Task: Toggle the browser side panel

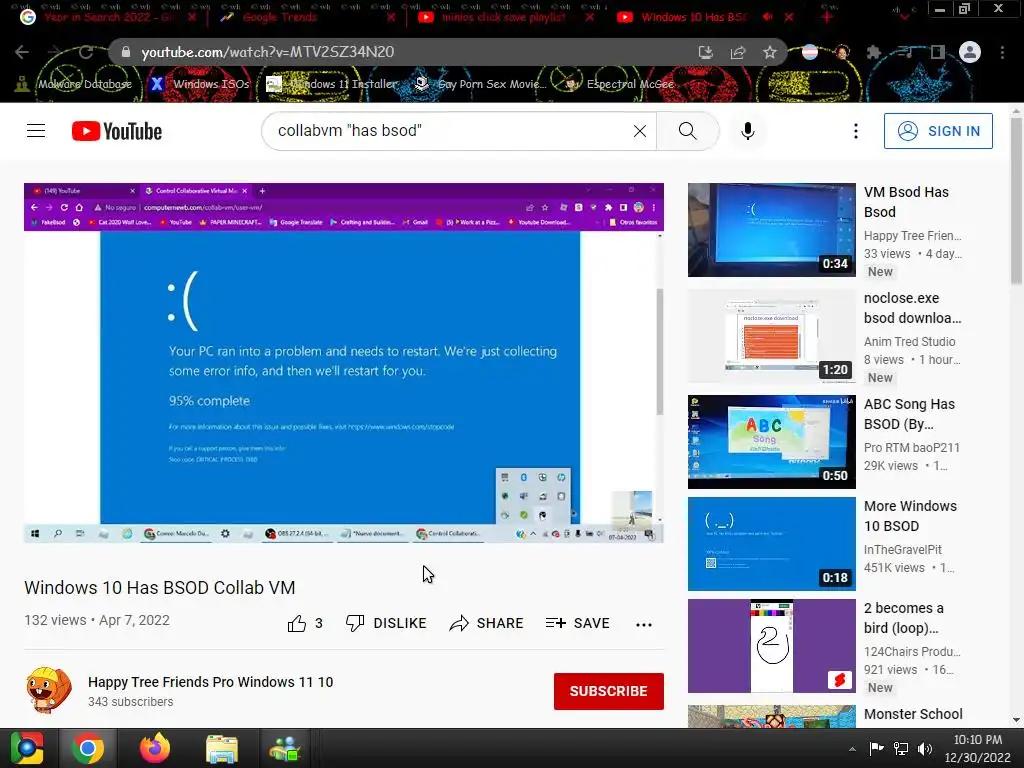Action: coord(938,52)
